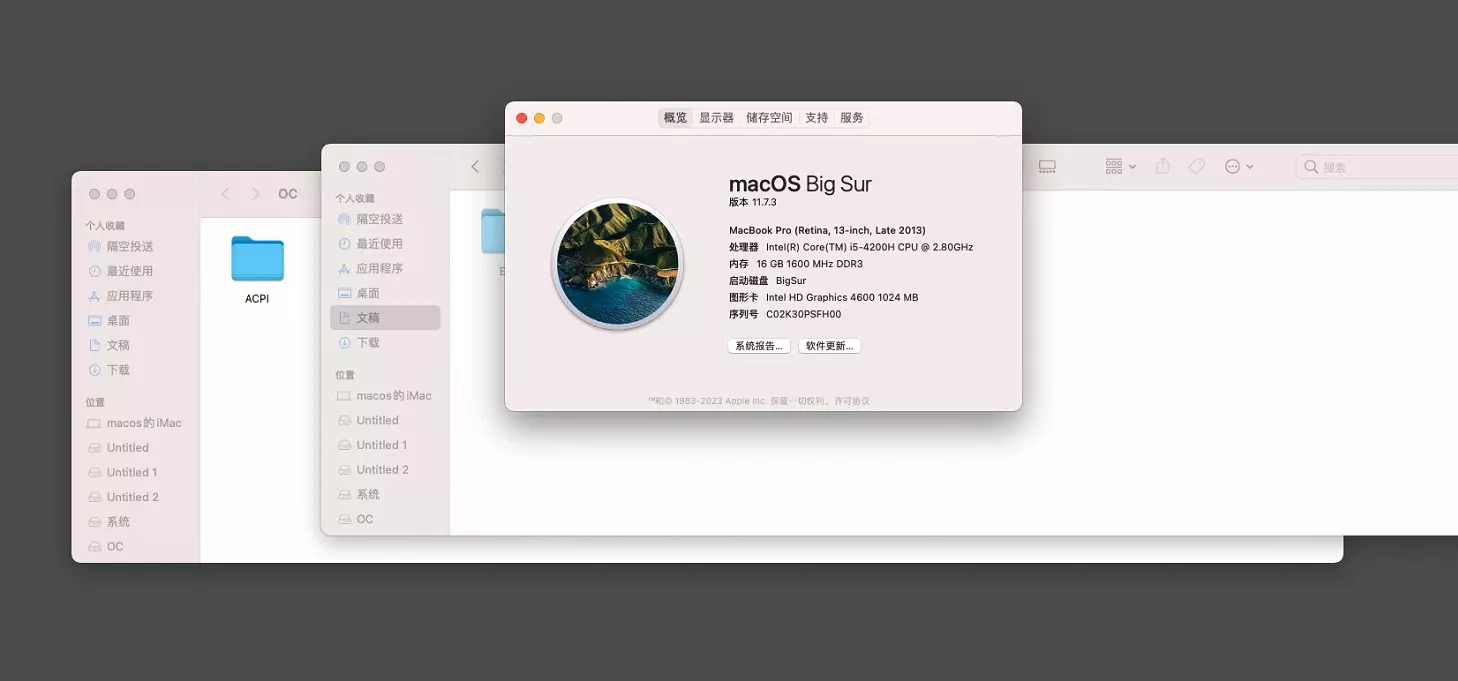Click the back chevron in Finder navigation
This screenshot has width=1458, height=681.
click(x=474, y=166)
